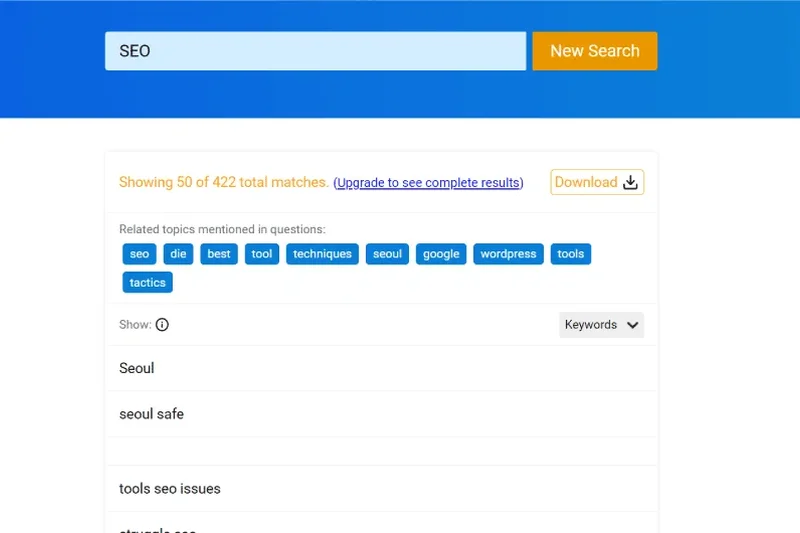
Task: Select the 'die' related topic tag
Action: [x=178, y=254]
